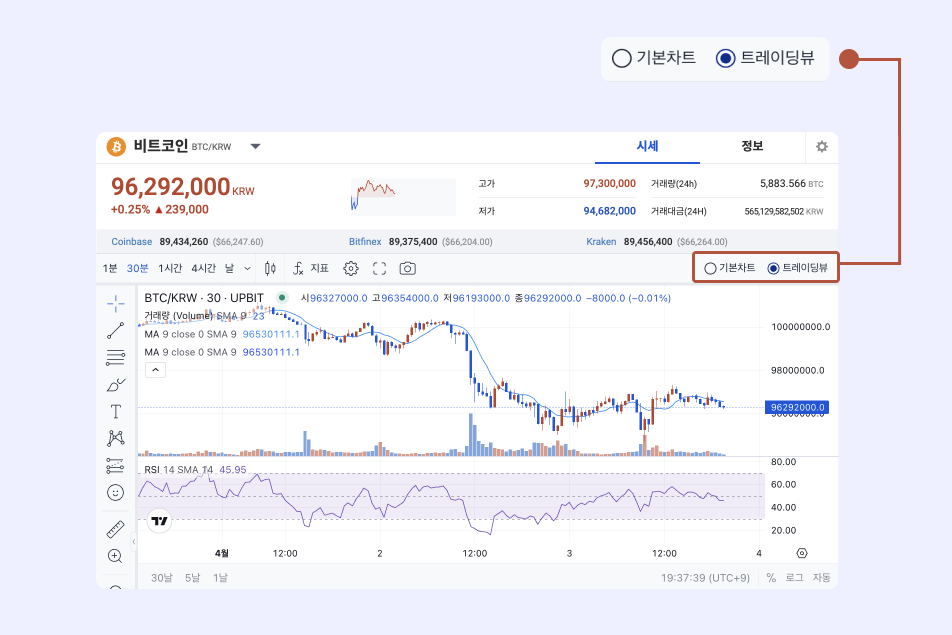Click the TradingView logo badge
The width and height of the screenshot is (952, 635).
159,521
